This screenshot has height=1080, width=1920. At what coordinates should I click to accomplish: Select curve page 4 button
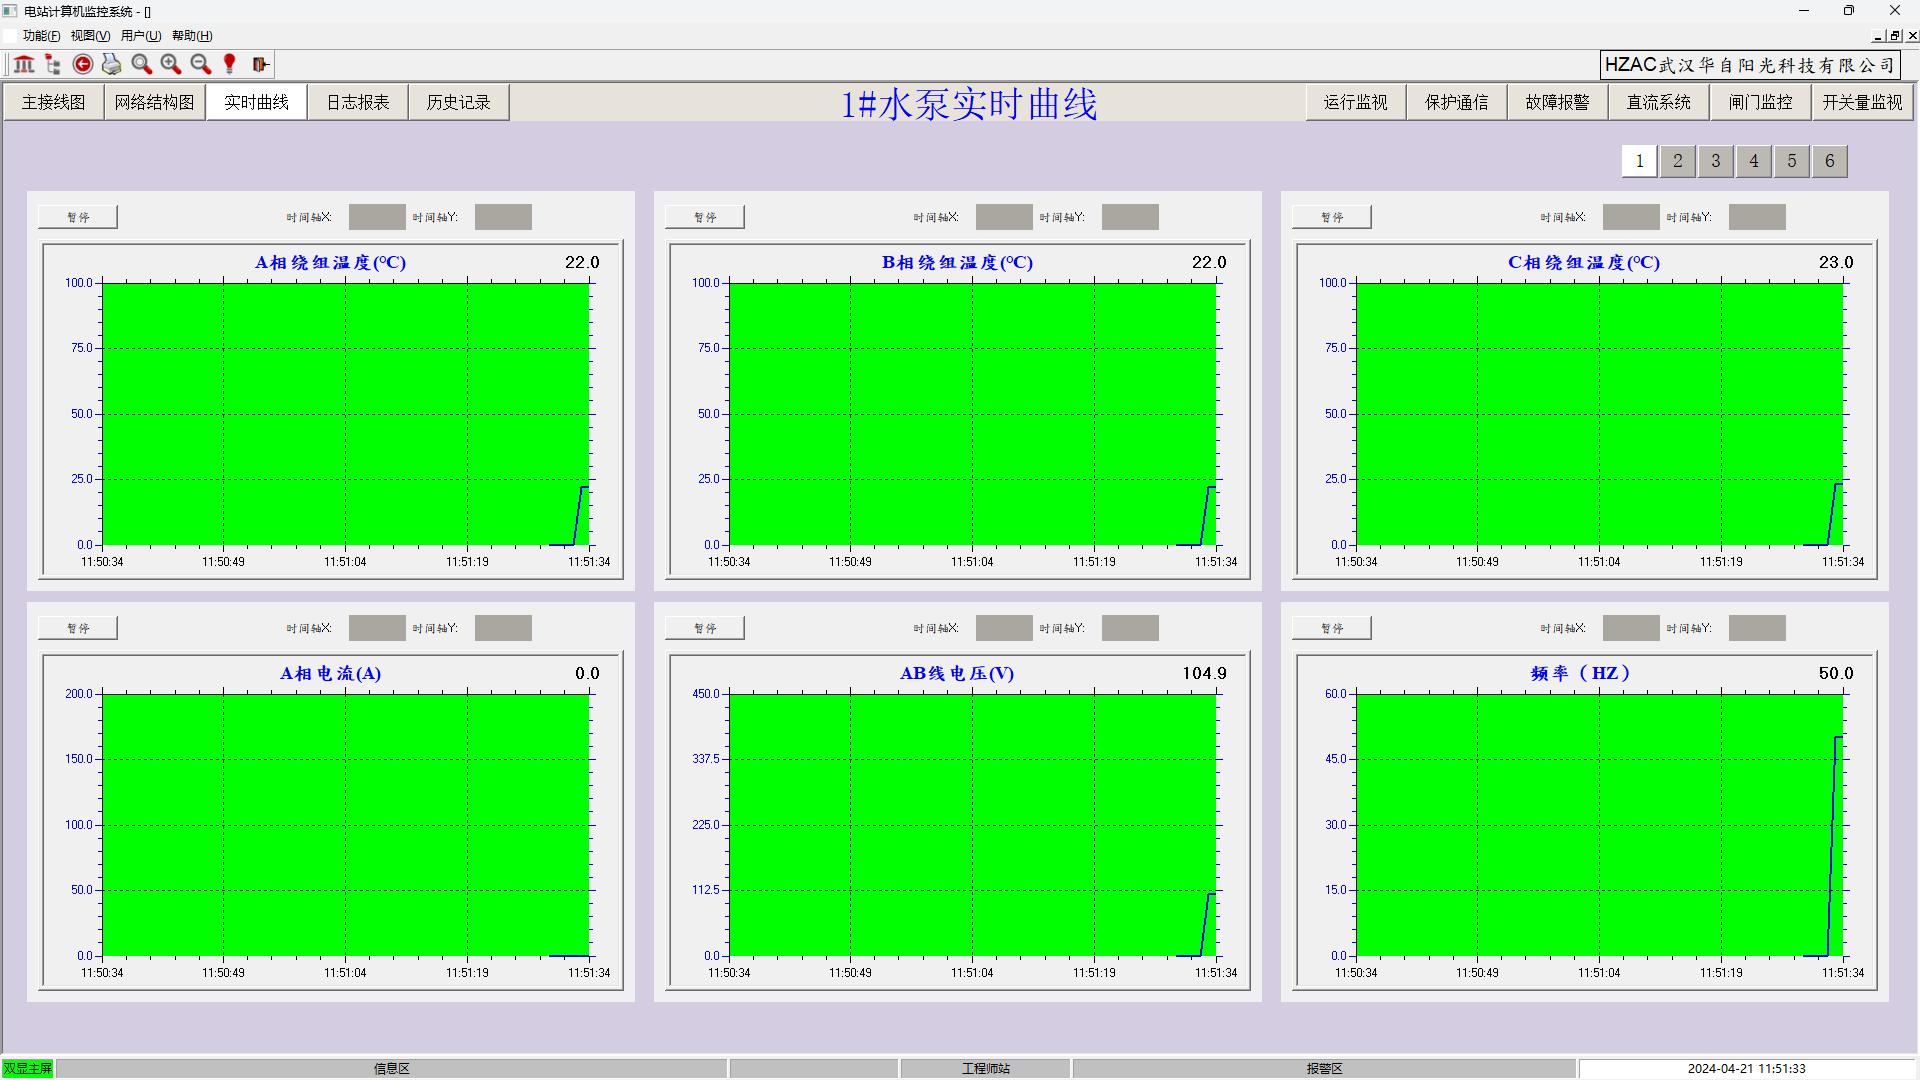[x=1753, y=161]
